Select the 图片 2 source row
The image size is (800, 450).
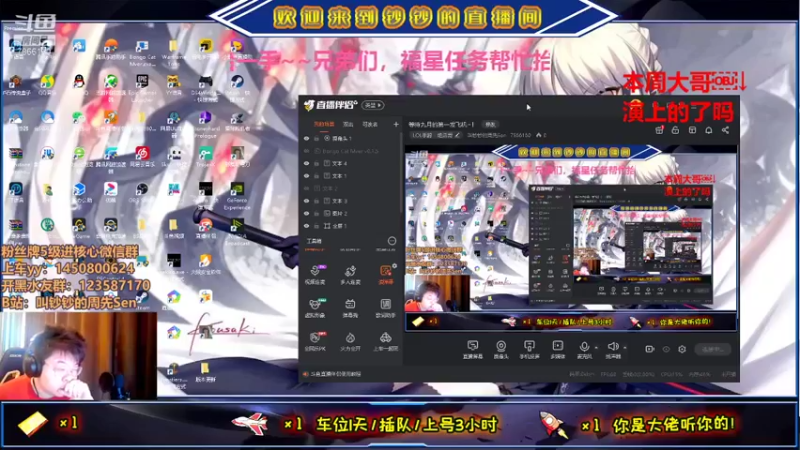tap(352, 213)
